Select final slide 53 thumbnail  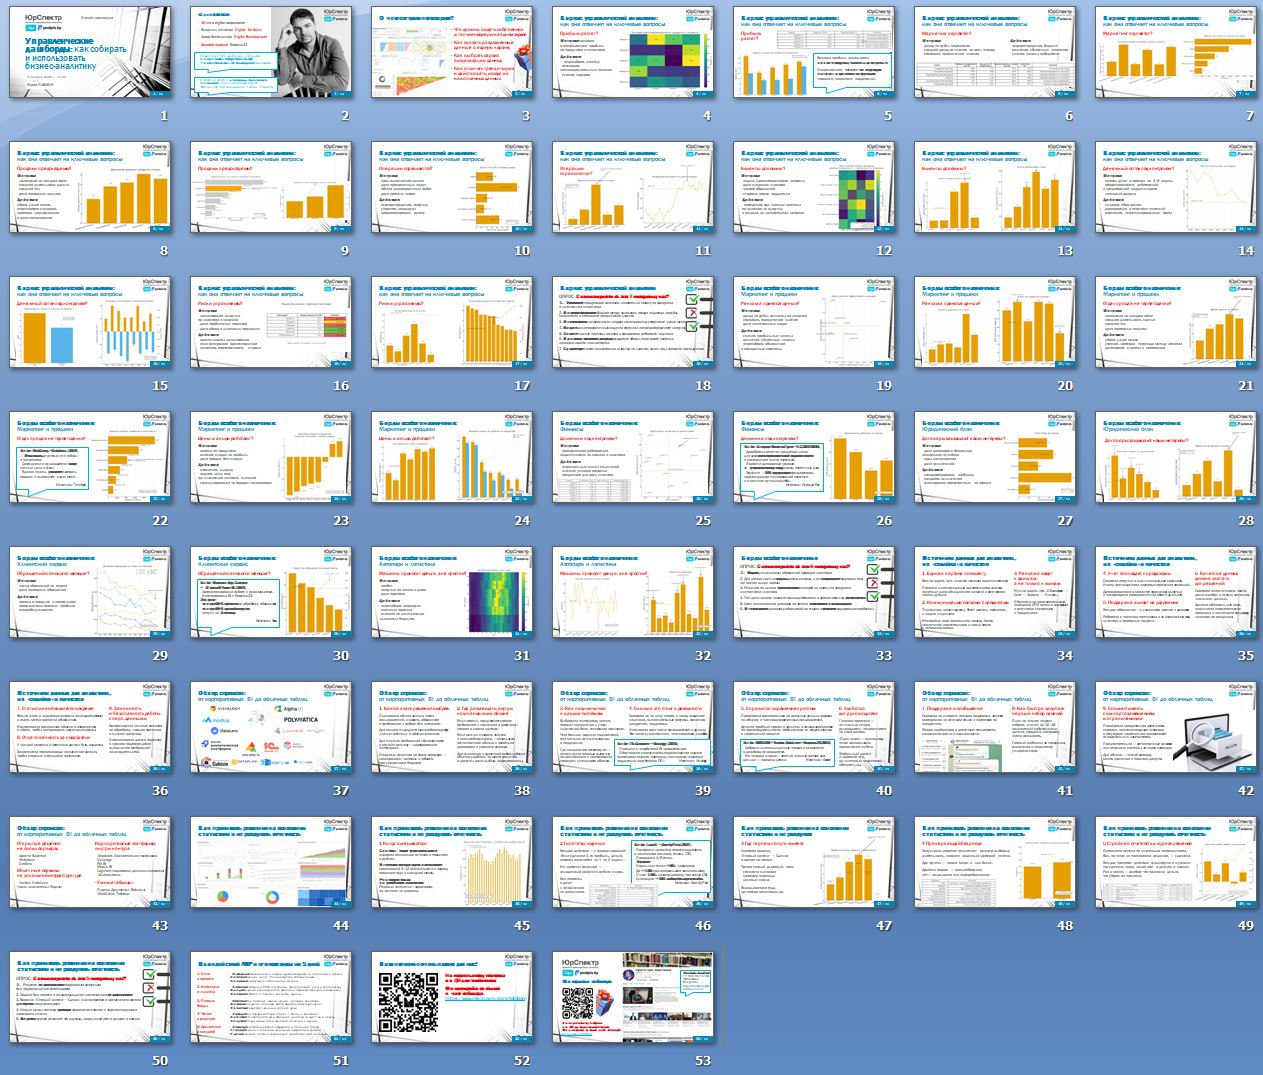coord(632,997)
